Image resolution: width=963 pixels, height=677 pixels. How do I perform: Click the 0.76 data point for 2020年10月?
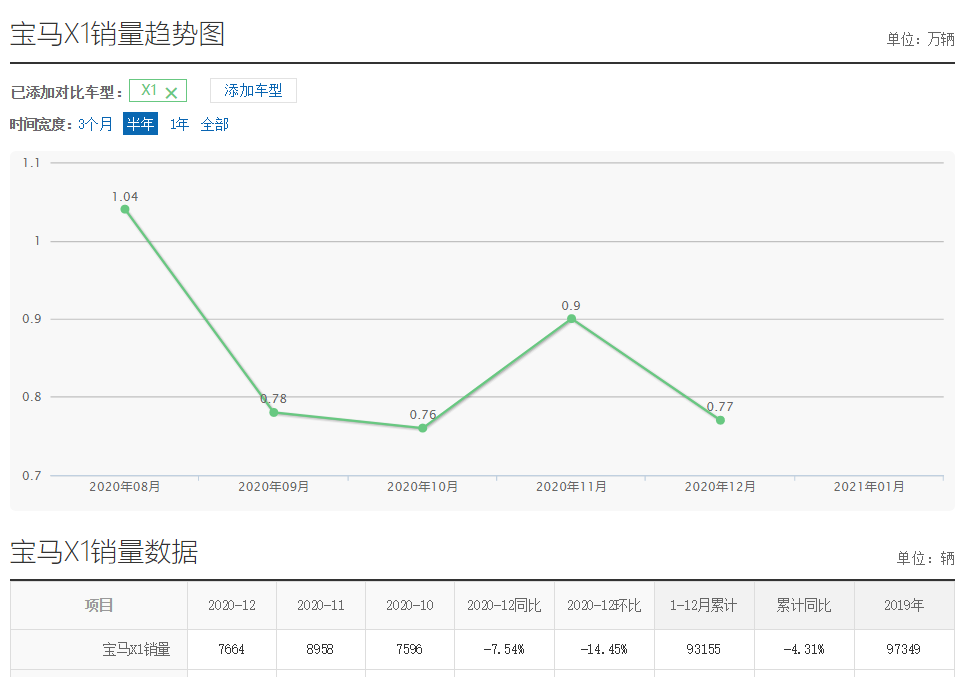(423, 428)
